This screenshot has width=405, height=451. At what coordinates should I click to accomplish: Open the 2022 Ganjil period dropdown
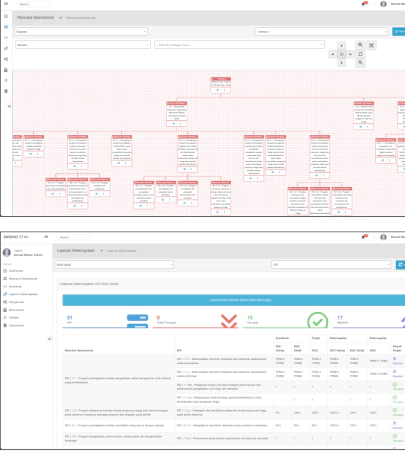(x=114, y=265)
